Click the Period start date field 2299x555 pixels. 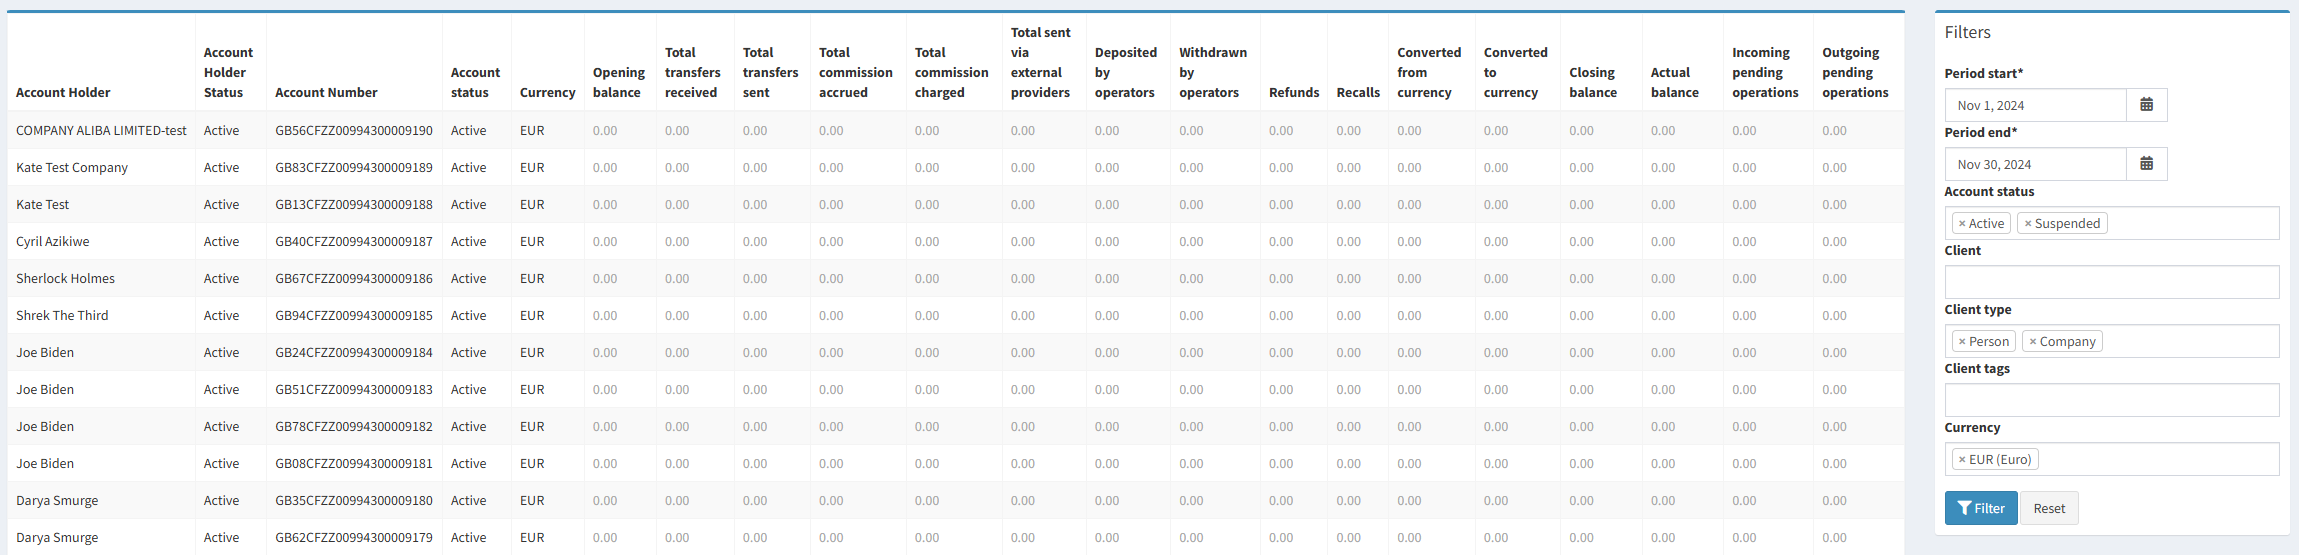point(2035,105)
